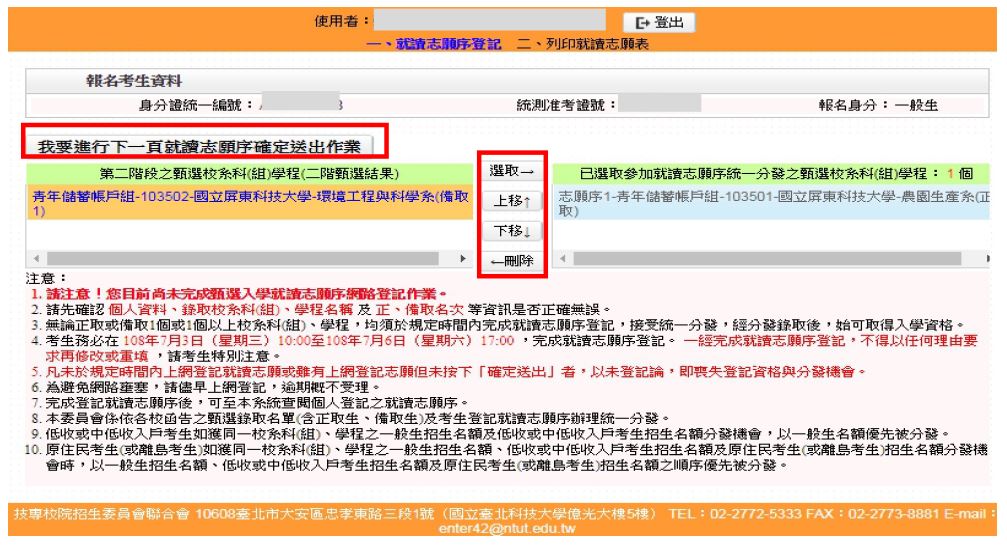Click the ←刪除 delete button
Image resolution: width=1007 pixels, height=545 pixels.
pos(512,261)
